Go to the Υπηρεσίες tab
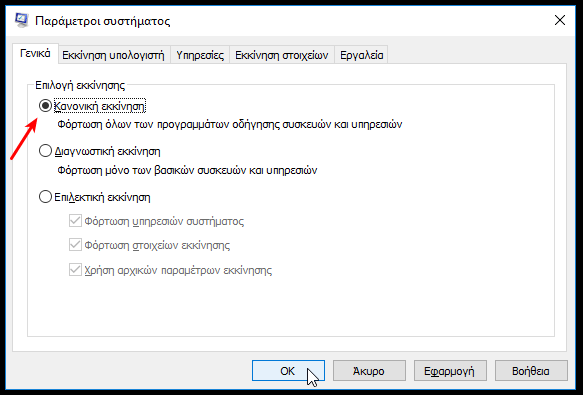 pos(200,55)
